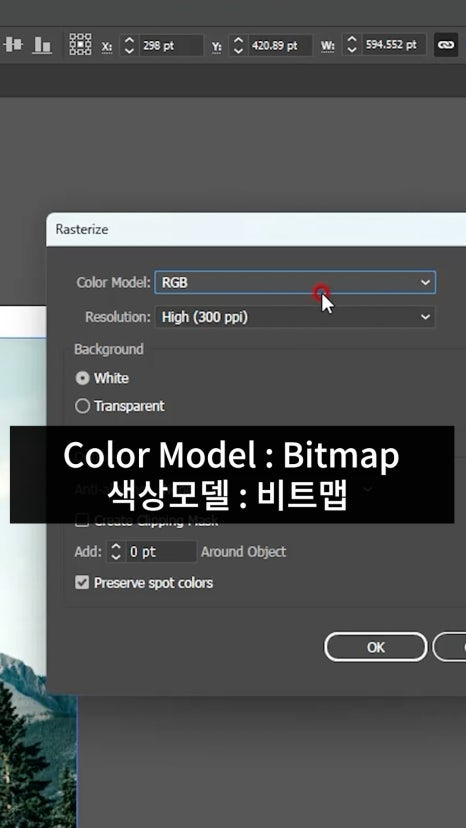The width and height of the screenshot is (466, 828).
Task: Toggle the Preserve spot colors checkbox
Action: pos(82,583)
